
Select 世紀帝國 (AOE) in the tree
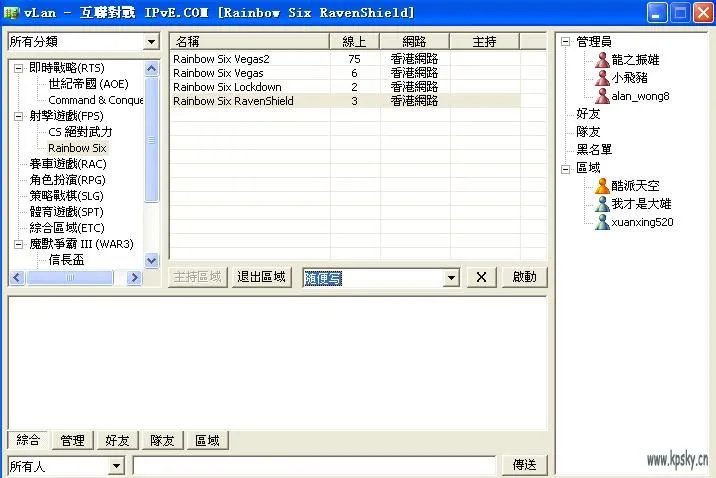88,84
